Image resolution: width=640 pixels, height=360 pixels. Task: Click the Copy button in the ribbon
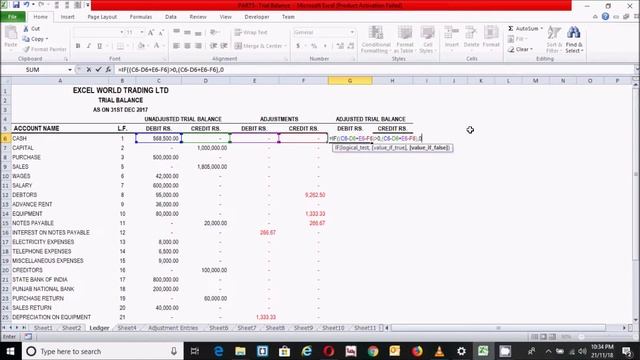(35, 39)
